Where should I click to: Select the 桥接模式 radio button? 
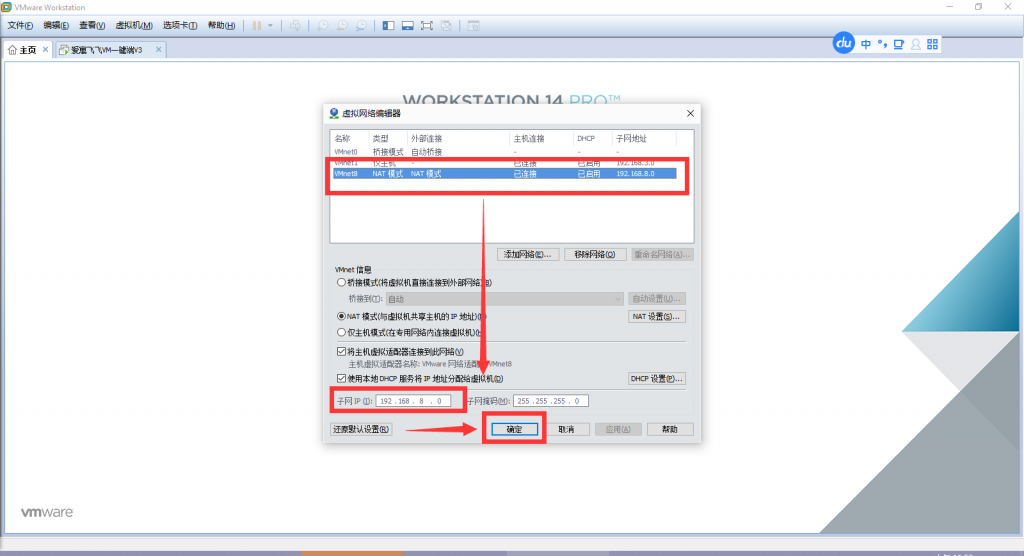[342, 283]
